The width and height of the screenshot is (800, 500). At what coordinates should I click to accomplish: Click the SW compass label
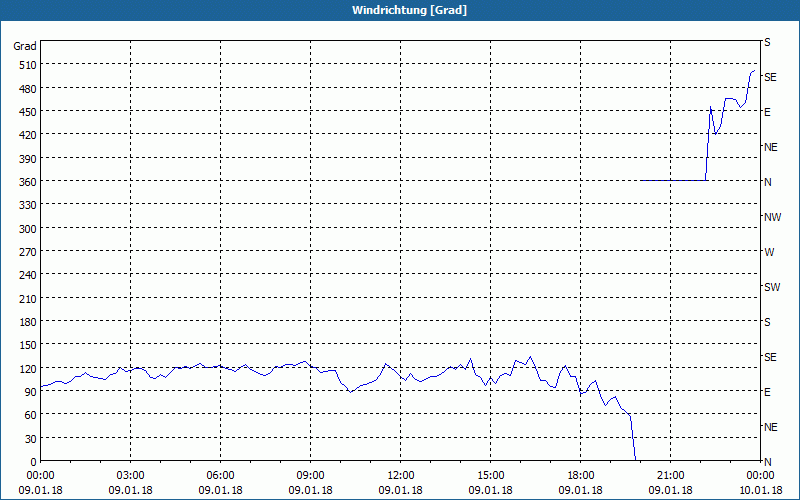[772, 287]
